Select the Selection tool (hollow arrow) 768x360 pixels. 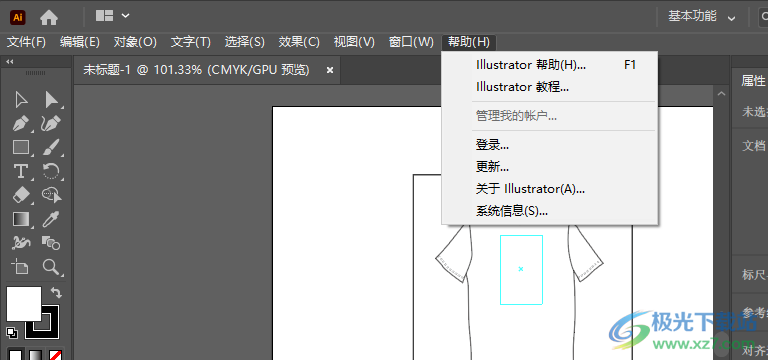(x=21, y=100)
